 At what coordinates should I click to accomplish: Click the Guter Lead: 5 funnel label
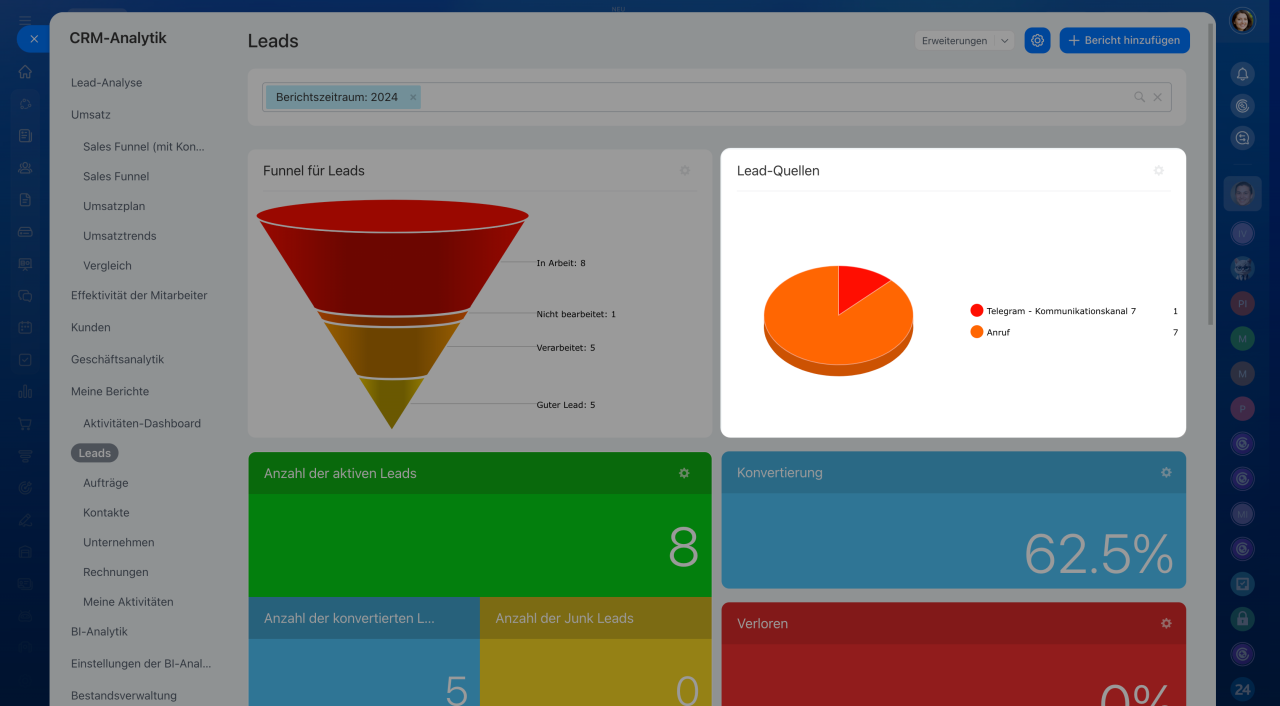click(x=566, y=405)
